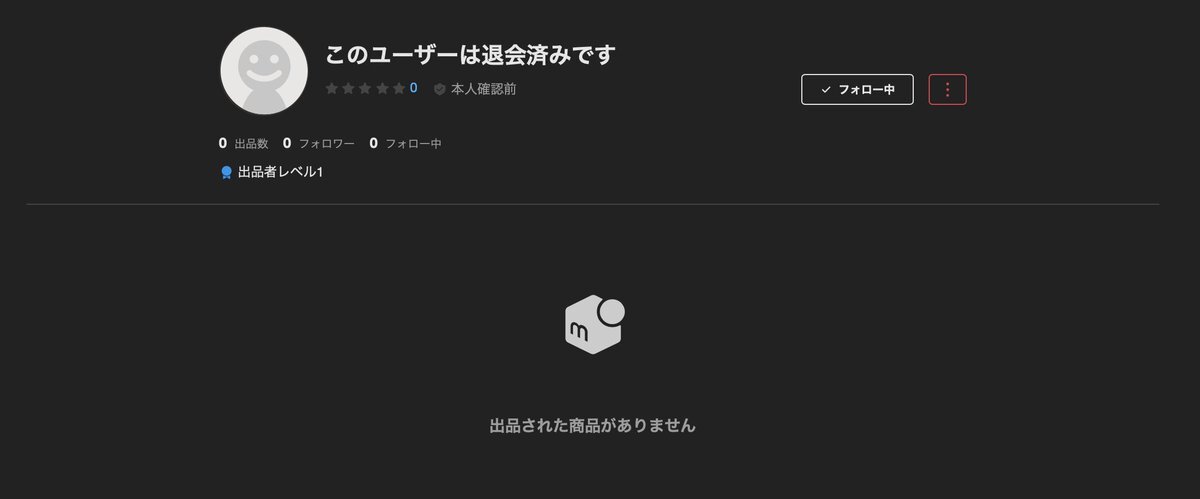This screenshot has width=1200, height=499.
Task: Click the second rating star
Action: point(349,88)
